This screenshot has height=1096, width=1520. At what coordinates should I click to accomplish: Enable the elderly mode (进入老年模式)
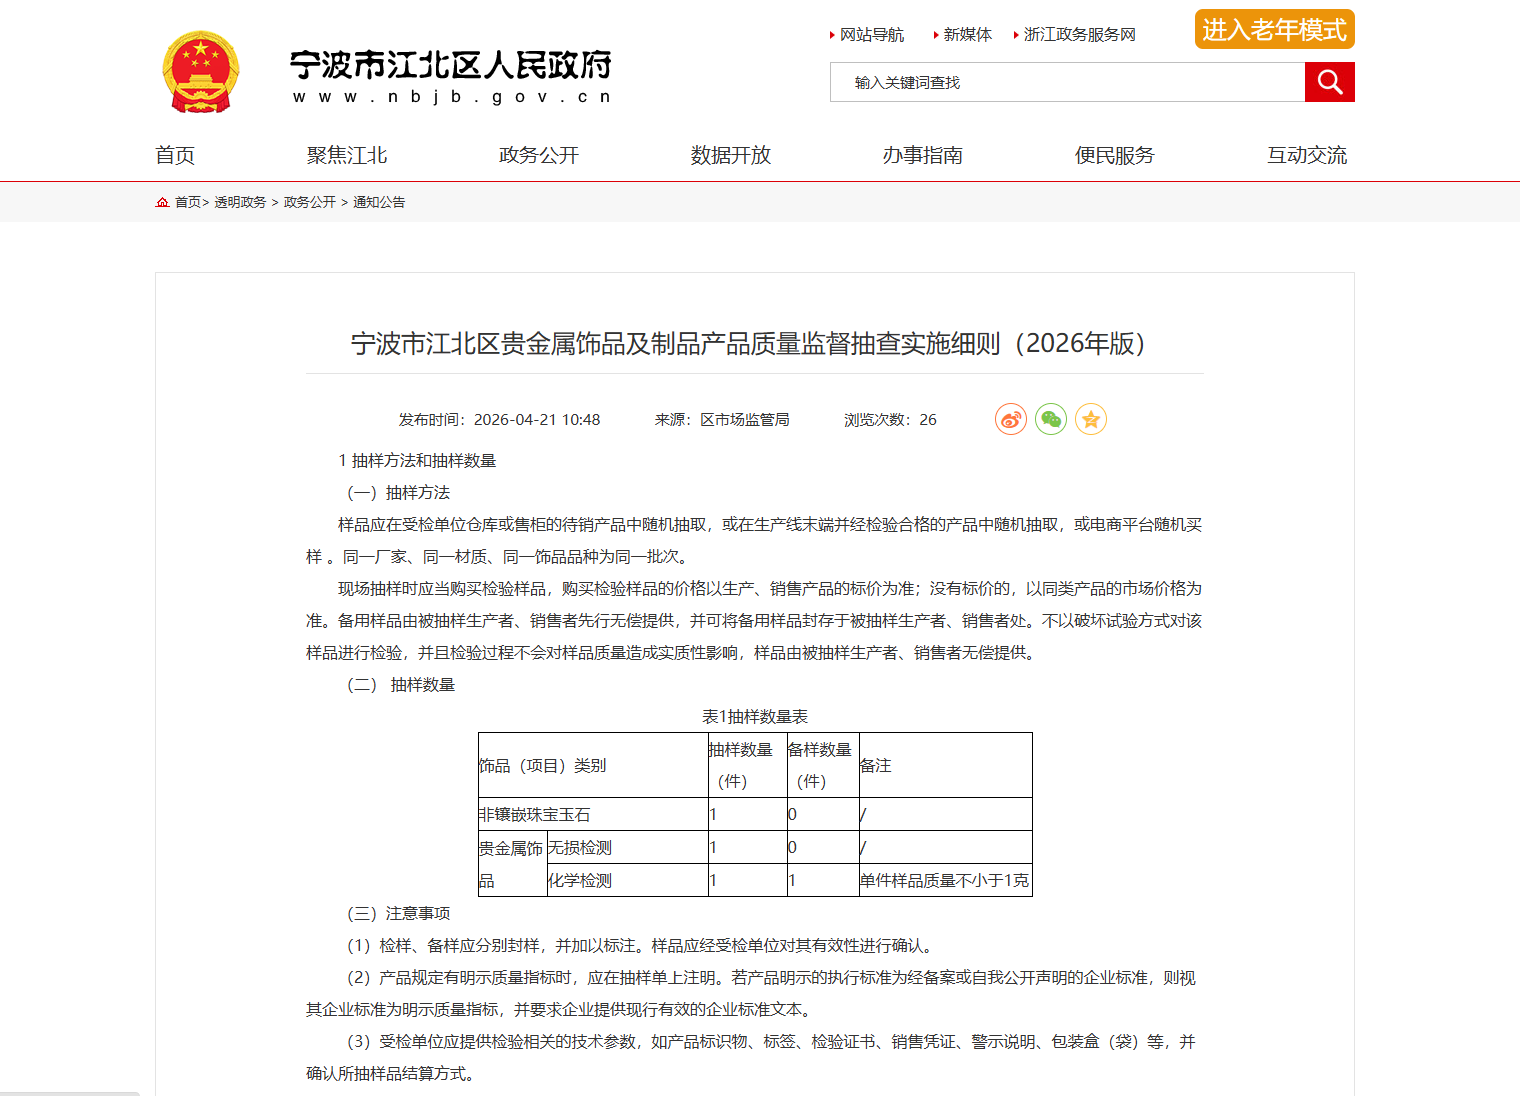1274,30
